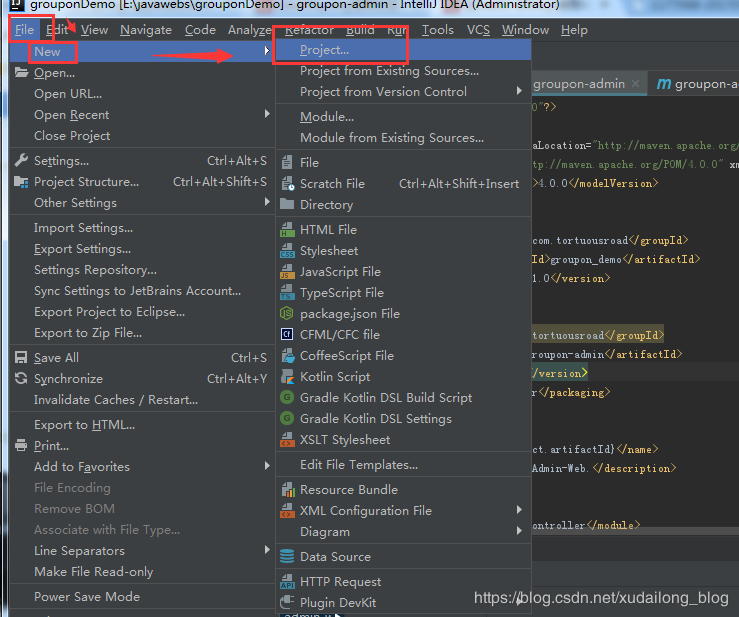Click the package.json File icon

tap(287, 313)
